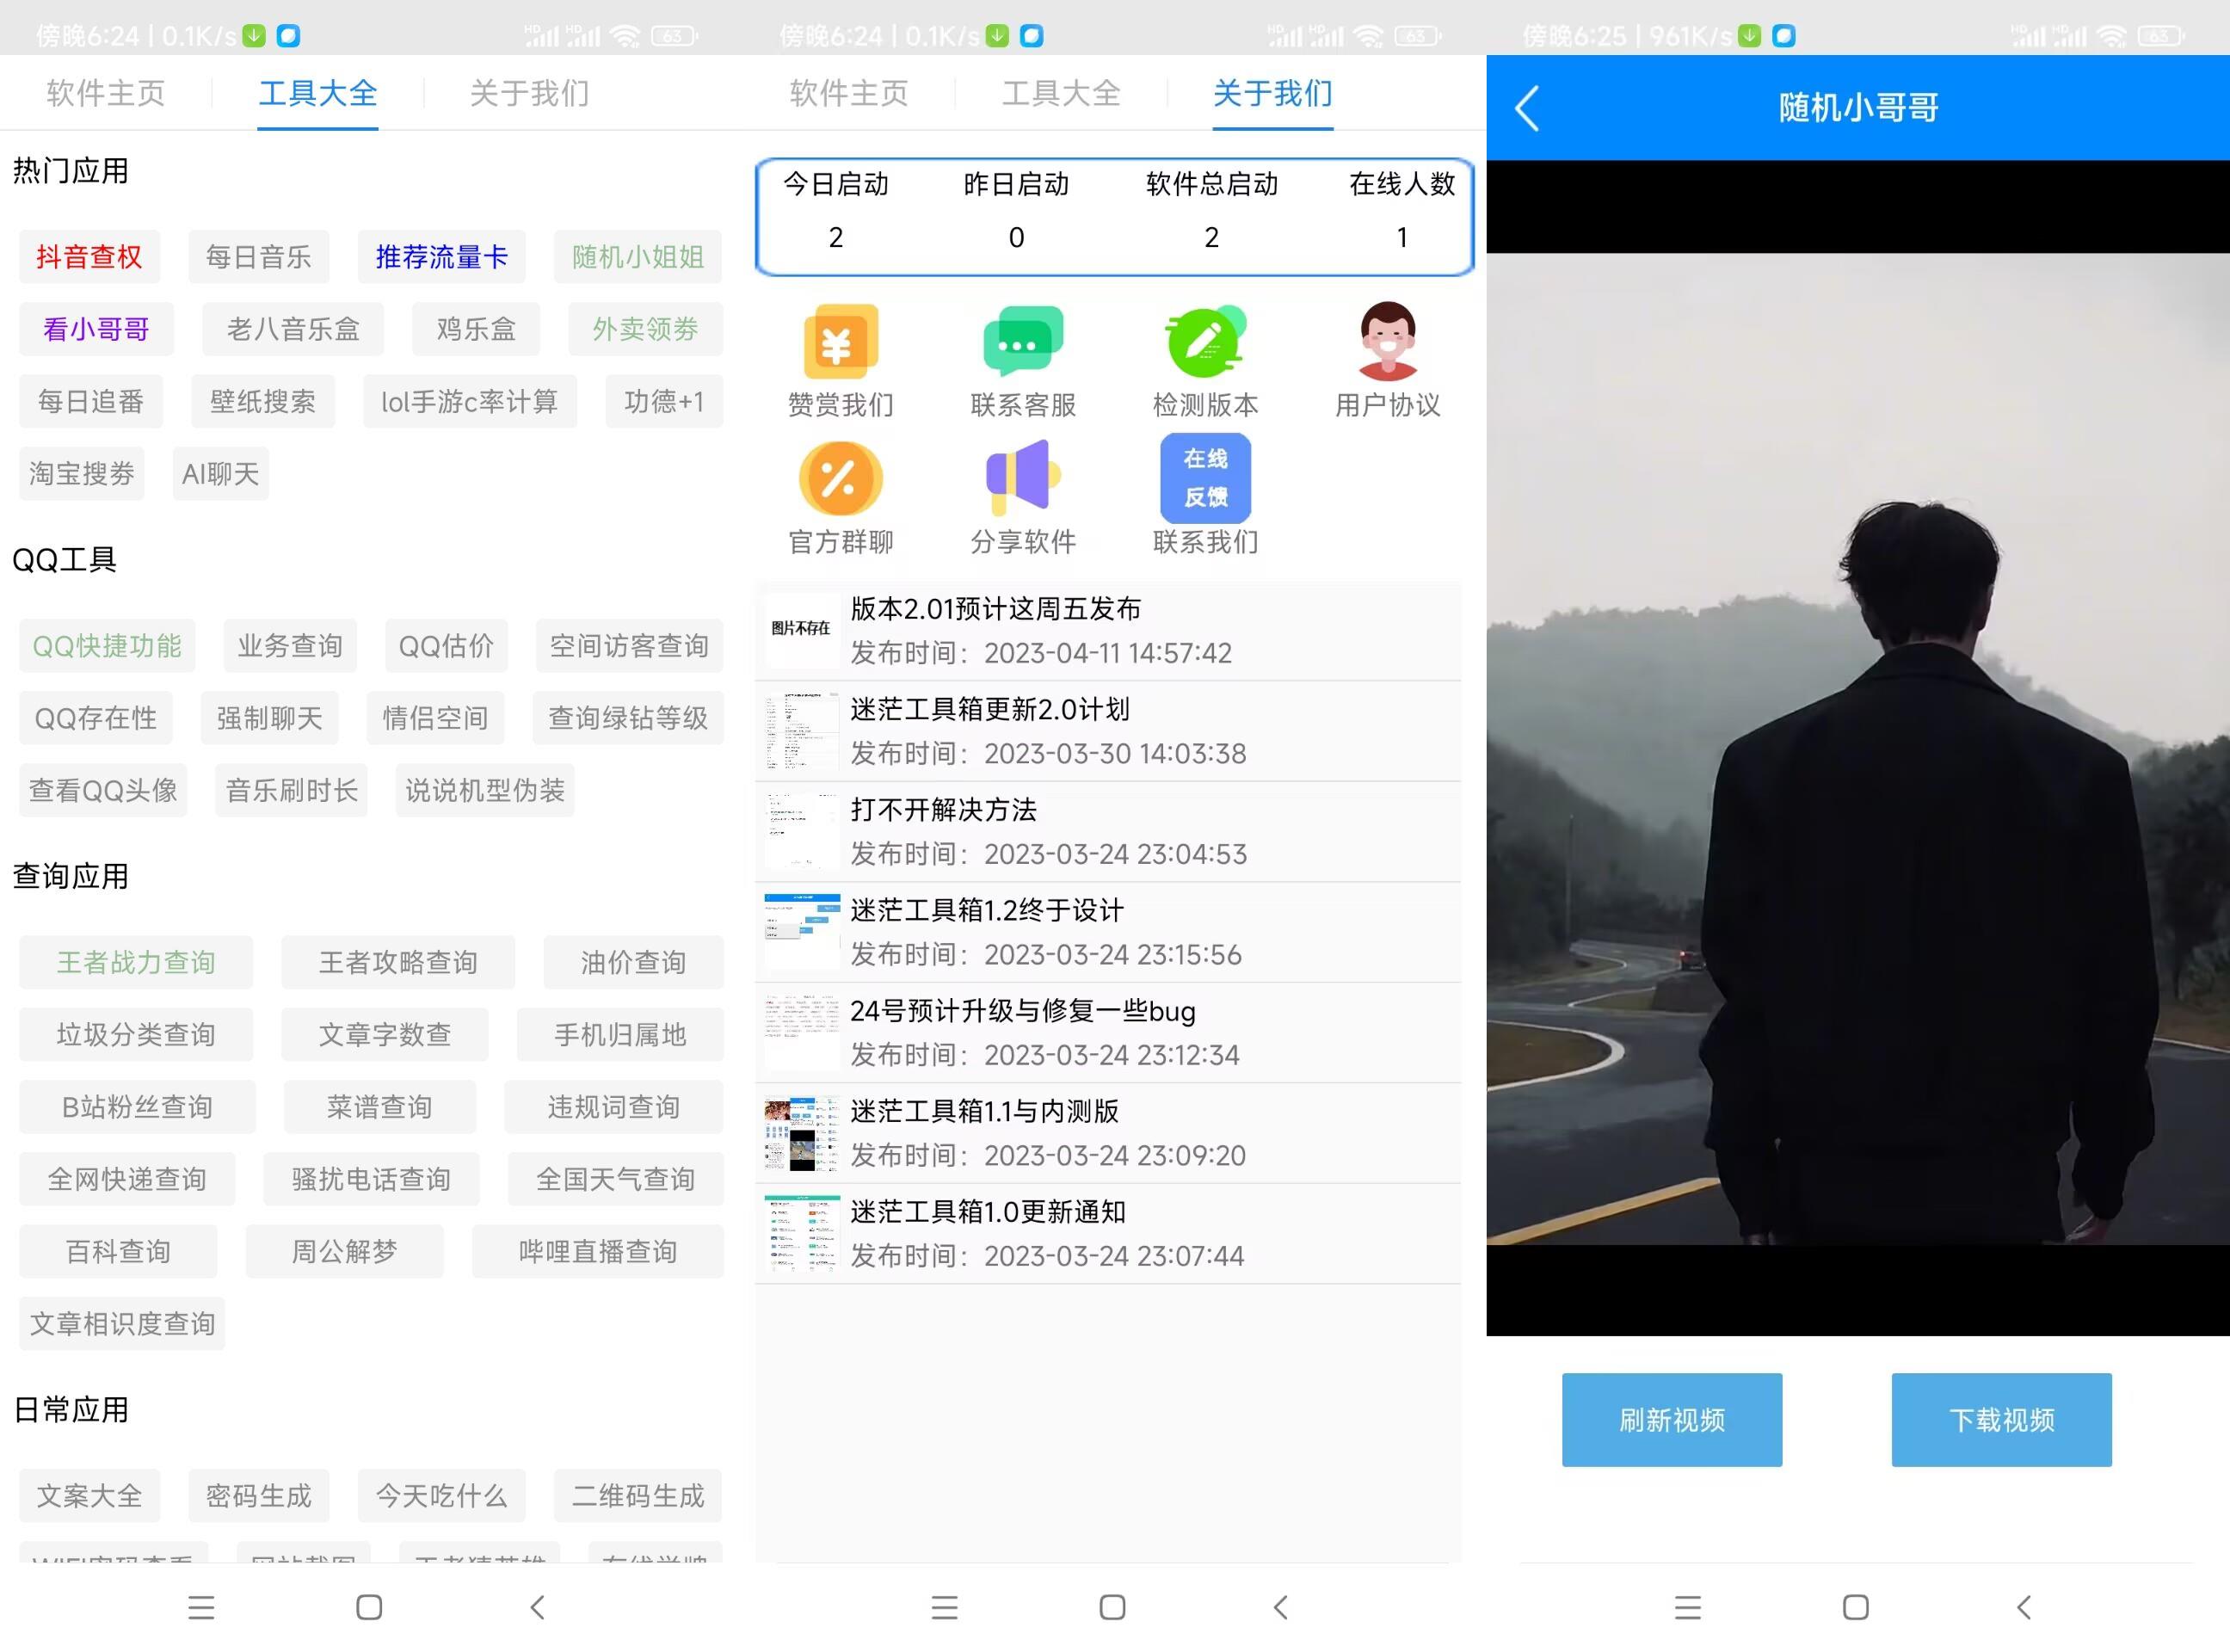Screen dimensions: 2230x1652
Task: Open 王者战力查询 lookup
Action: tap(136, 962)
